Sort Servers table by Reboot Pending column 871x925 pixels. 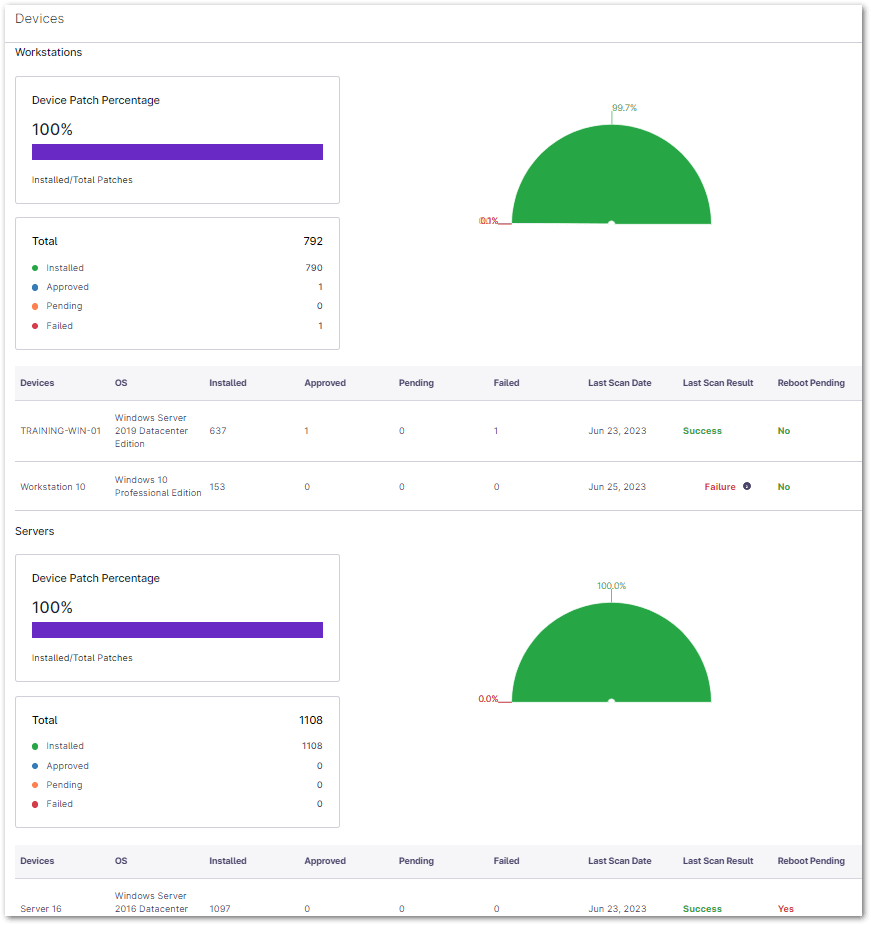pos(810,861)
